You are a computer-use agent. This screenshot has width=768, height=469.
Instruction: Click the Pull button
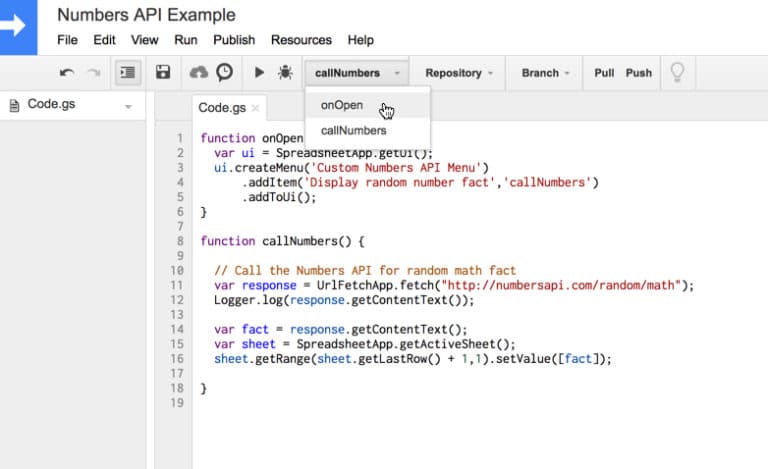(604, 73)
